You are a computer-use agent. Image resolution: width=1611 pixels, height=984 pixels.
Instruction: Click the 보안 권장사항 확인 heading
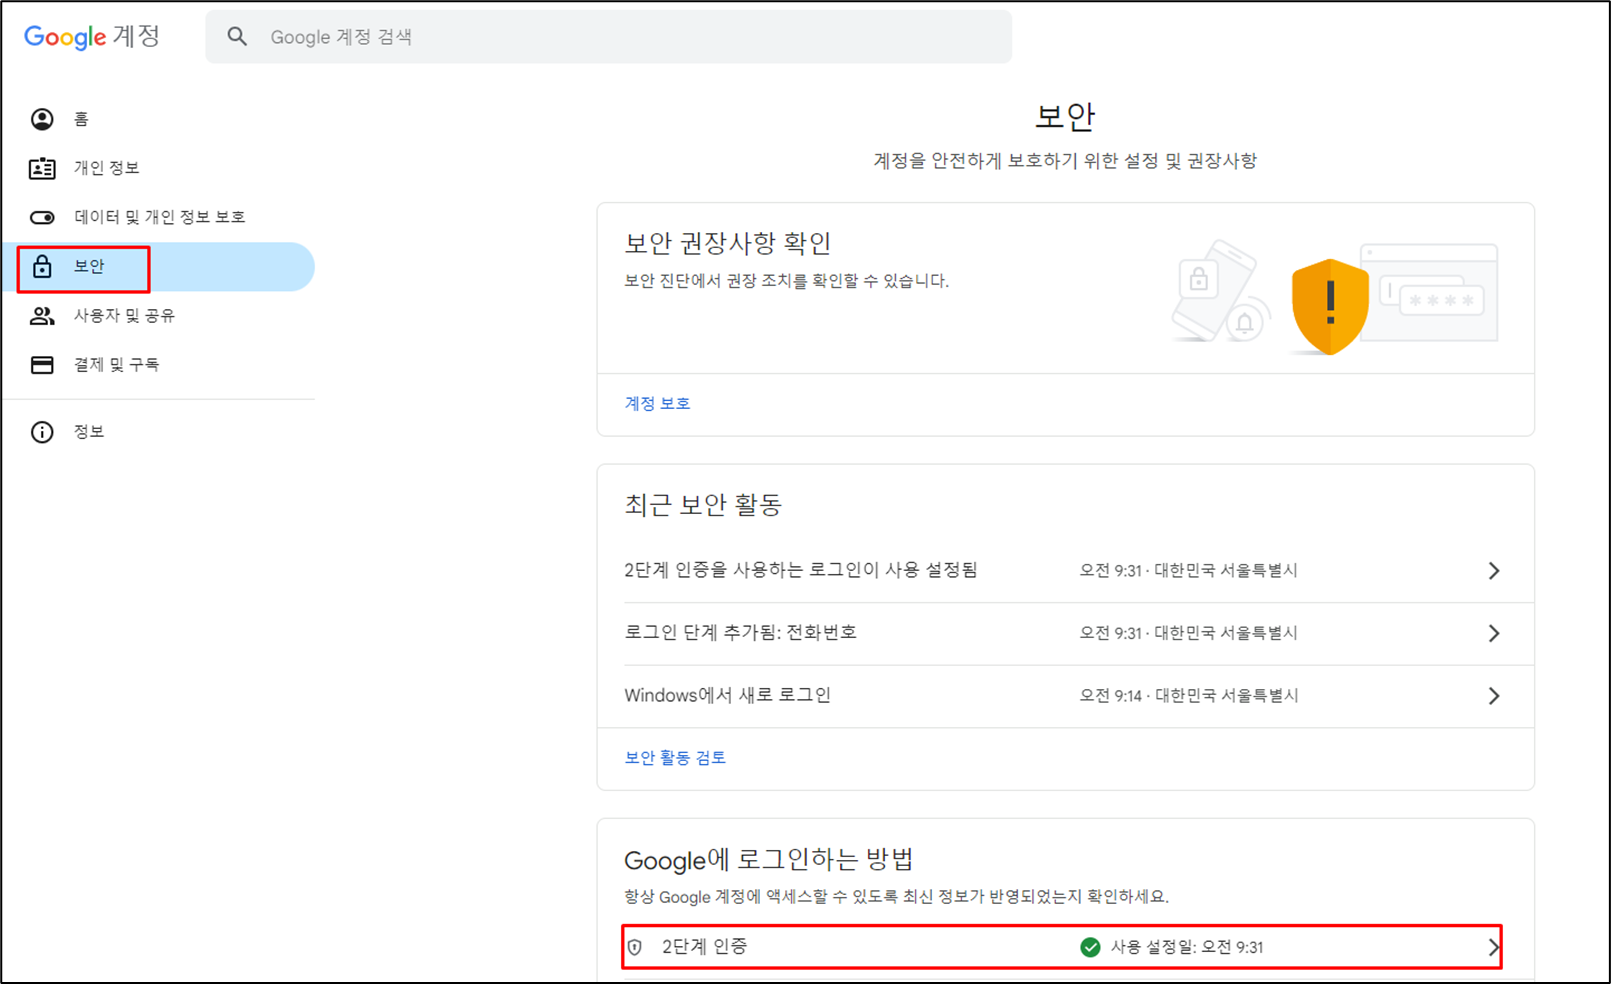(728, 243)
